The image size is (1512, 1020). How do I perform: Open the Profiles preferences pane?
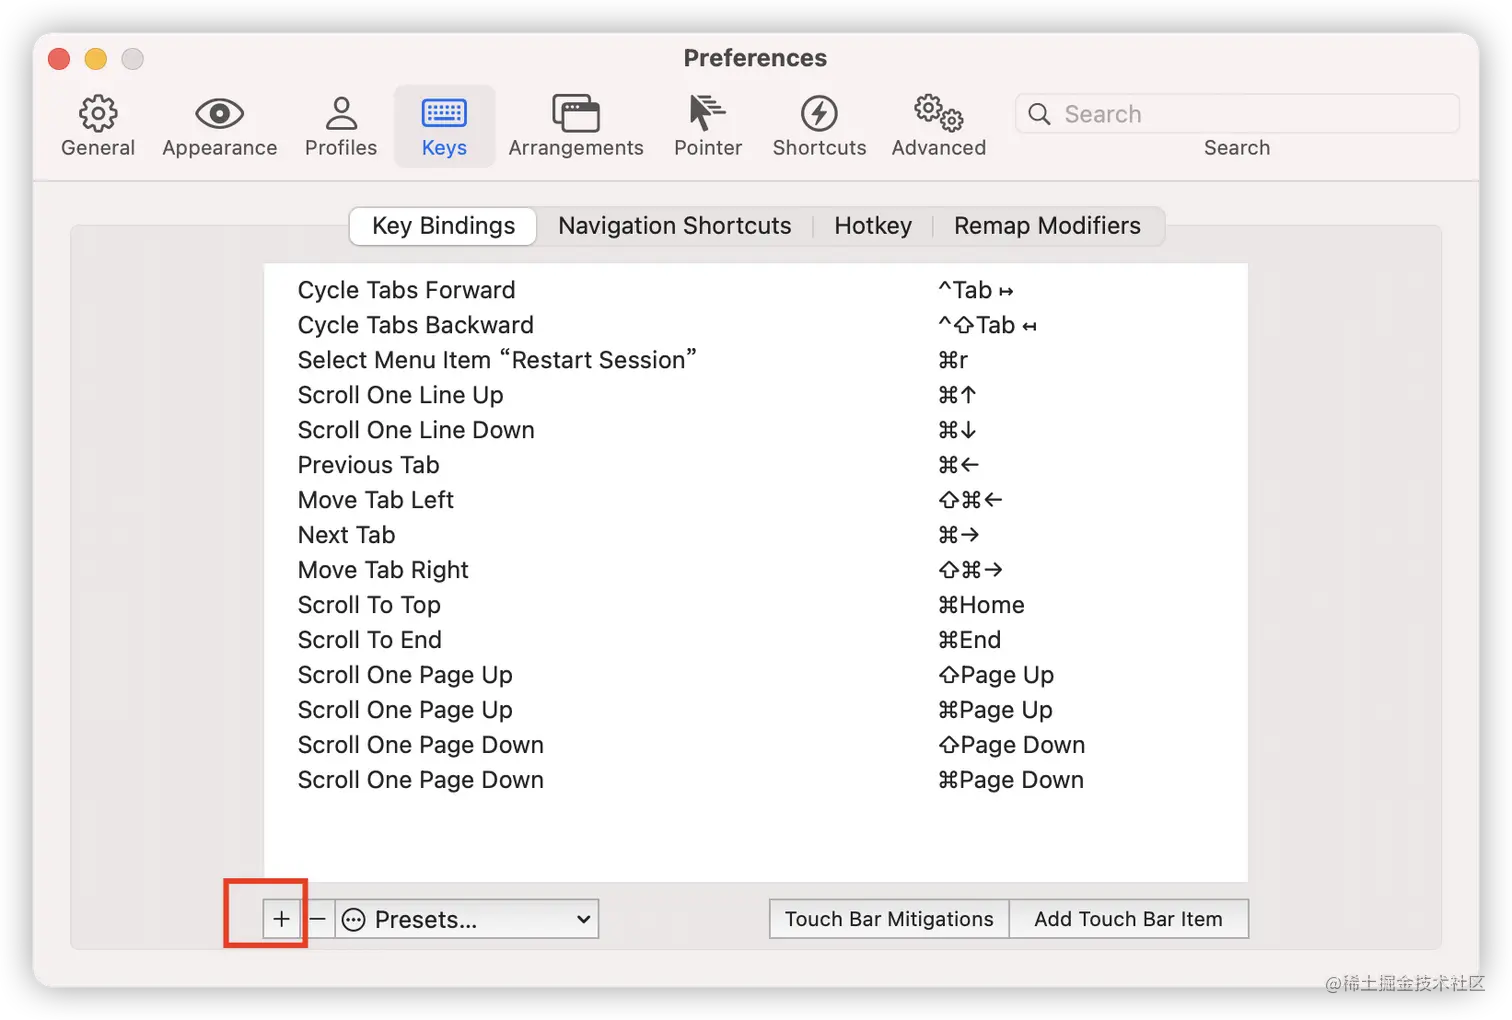coord(341,126)
